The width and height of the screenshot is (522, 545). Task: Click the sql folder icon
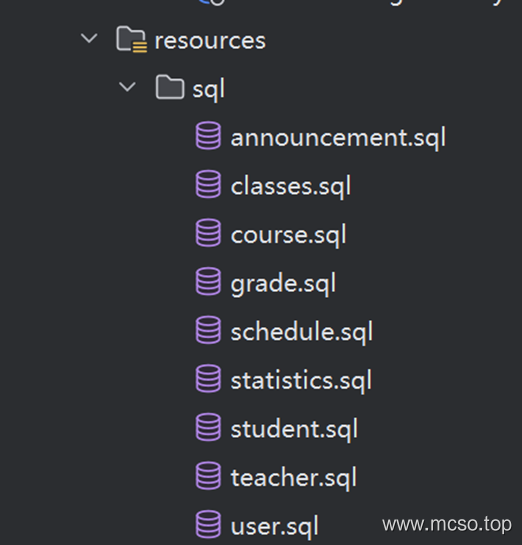point(170,87)
